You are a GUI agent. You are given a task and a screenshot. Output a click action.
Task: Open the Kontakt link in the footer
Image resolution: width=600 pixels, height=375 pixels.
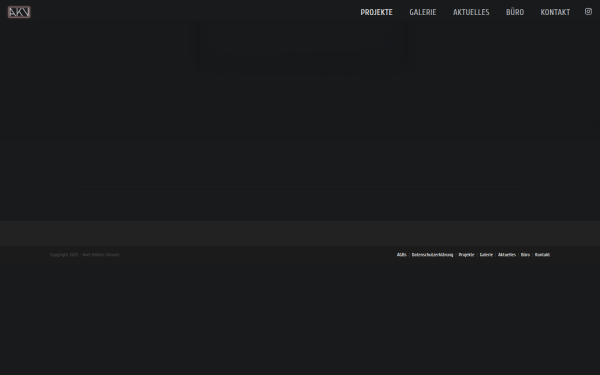click(x=543, y=255)
